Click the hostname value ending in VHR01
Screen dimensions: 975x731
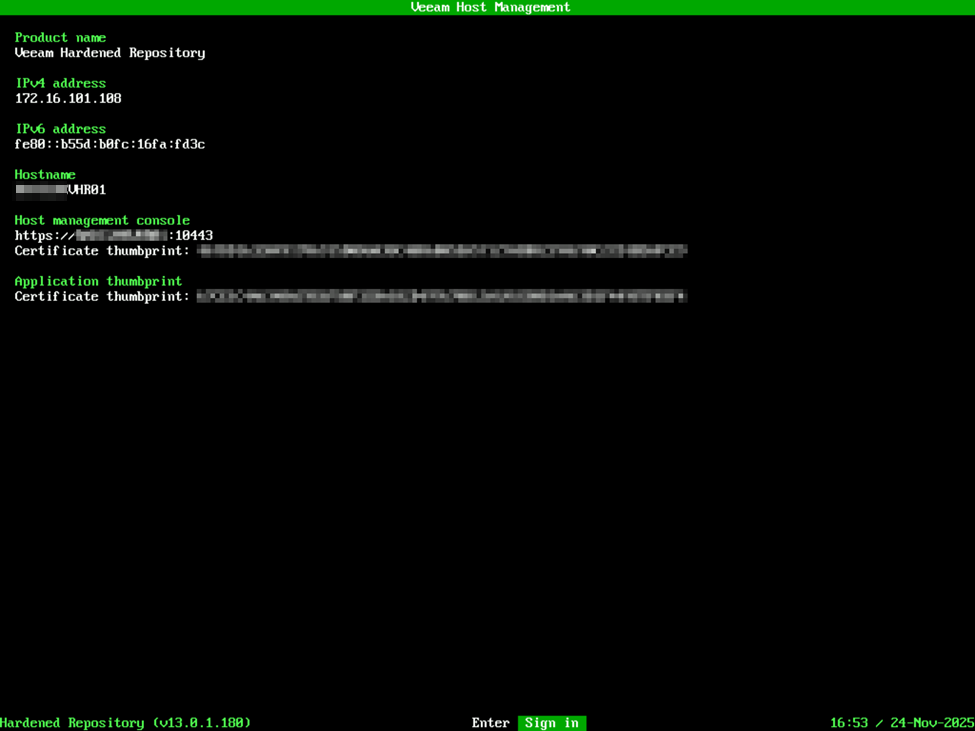(x=61, y=190)
